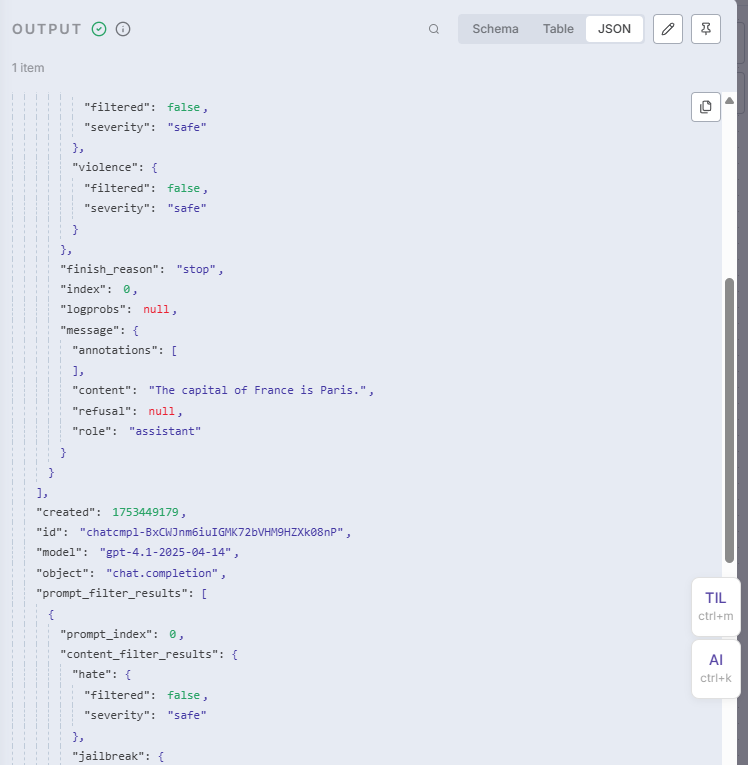
Task: Click the "hate" key
Action: click(x=92, y=674)
